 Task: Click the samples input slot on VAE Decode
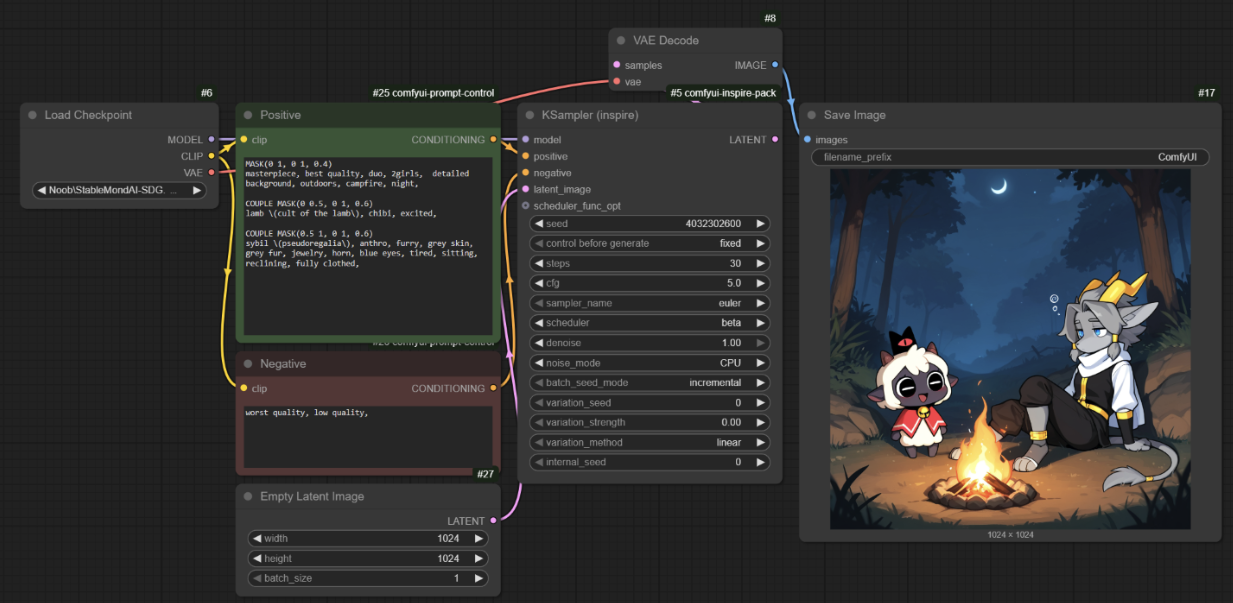click(616, 65)
